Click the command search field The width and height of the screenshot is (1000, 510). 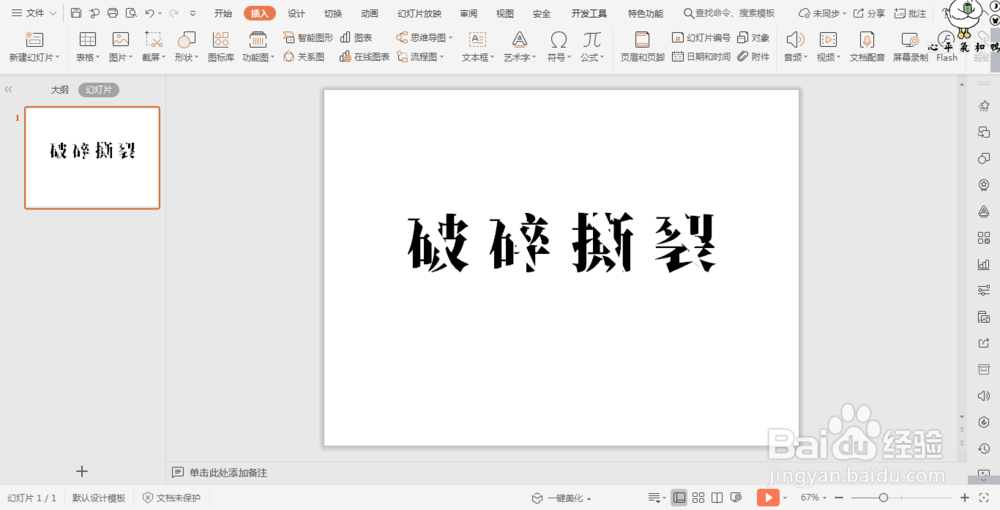click(729, 13)
